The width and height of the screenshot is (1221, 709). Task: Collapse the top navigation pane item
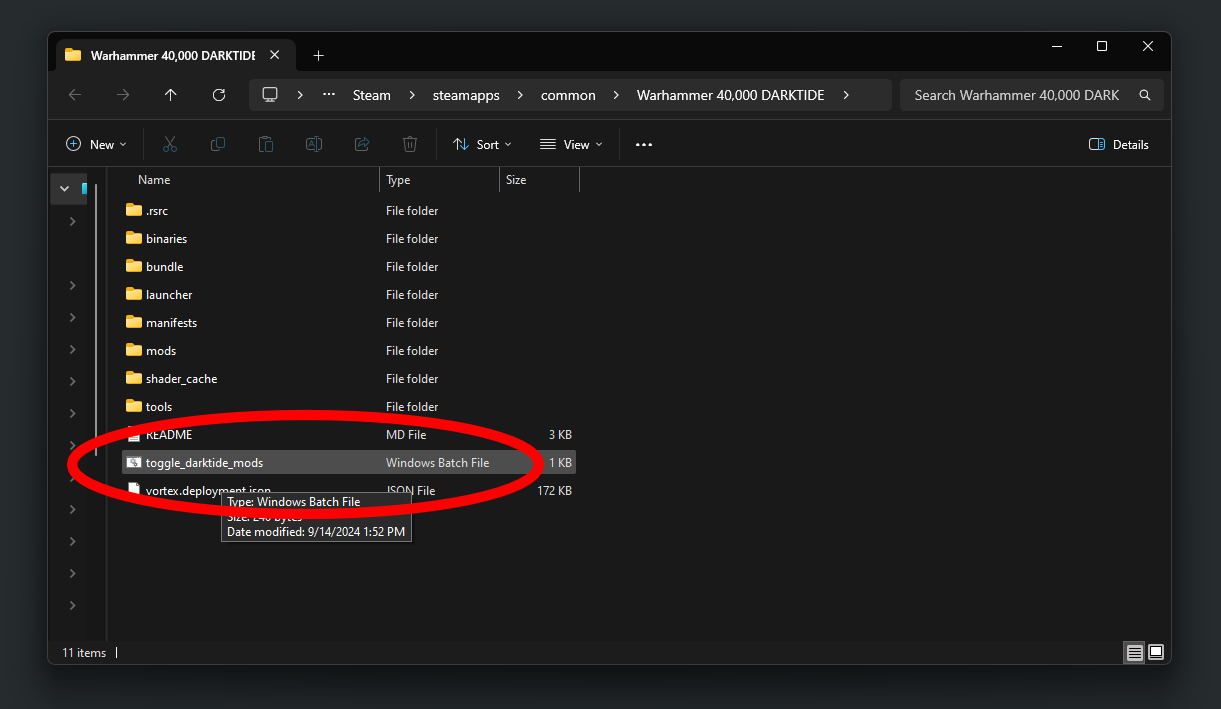[65, 188]
